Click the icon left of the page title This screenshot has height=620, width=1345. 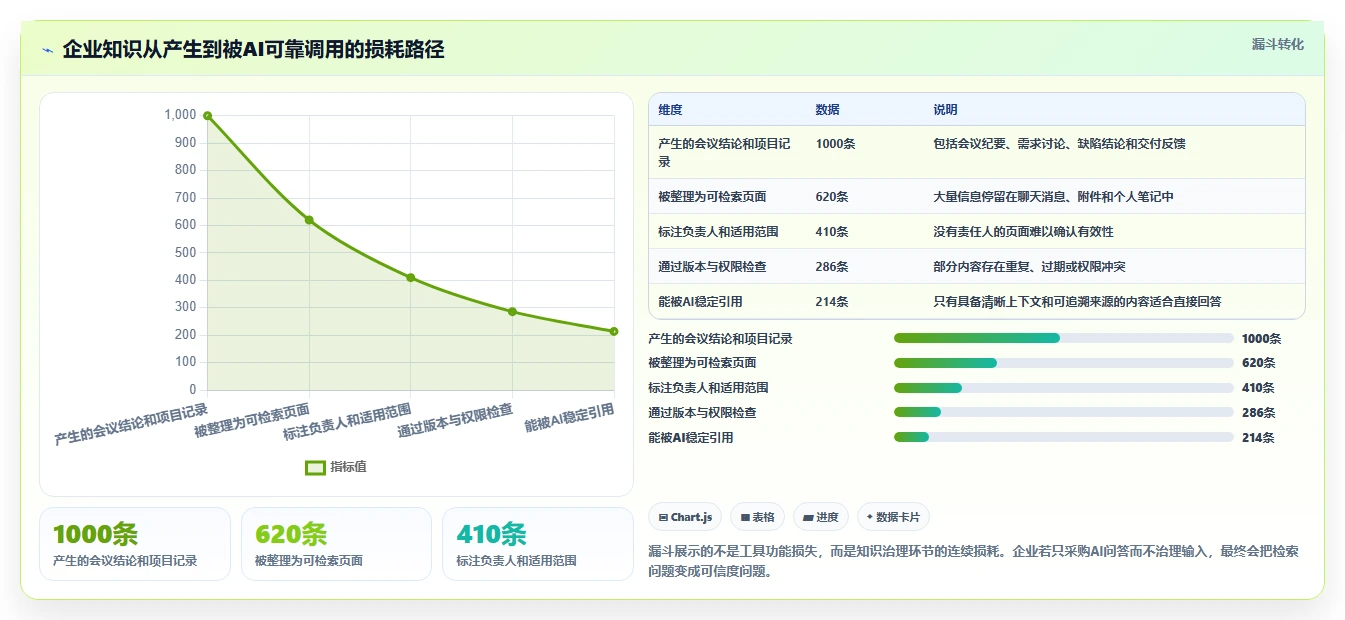tap(47, 50)
